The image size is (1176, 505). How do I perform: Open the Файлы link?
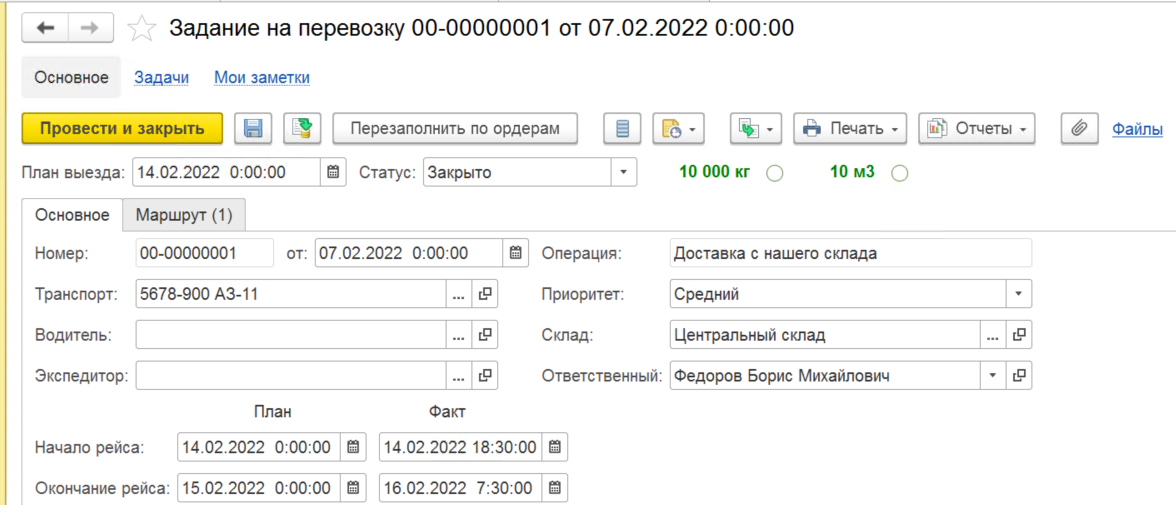(1137, 128)
